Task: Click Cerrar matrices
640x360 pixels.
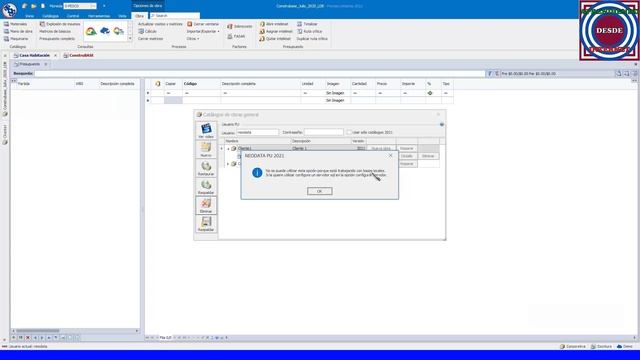Action: [x=150, y=39]
